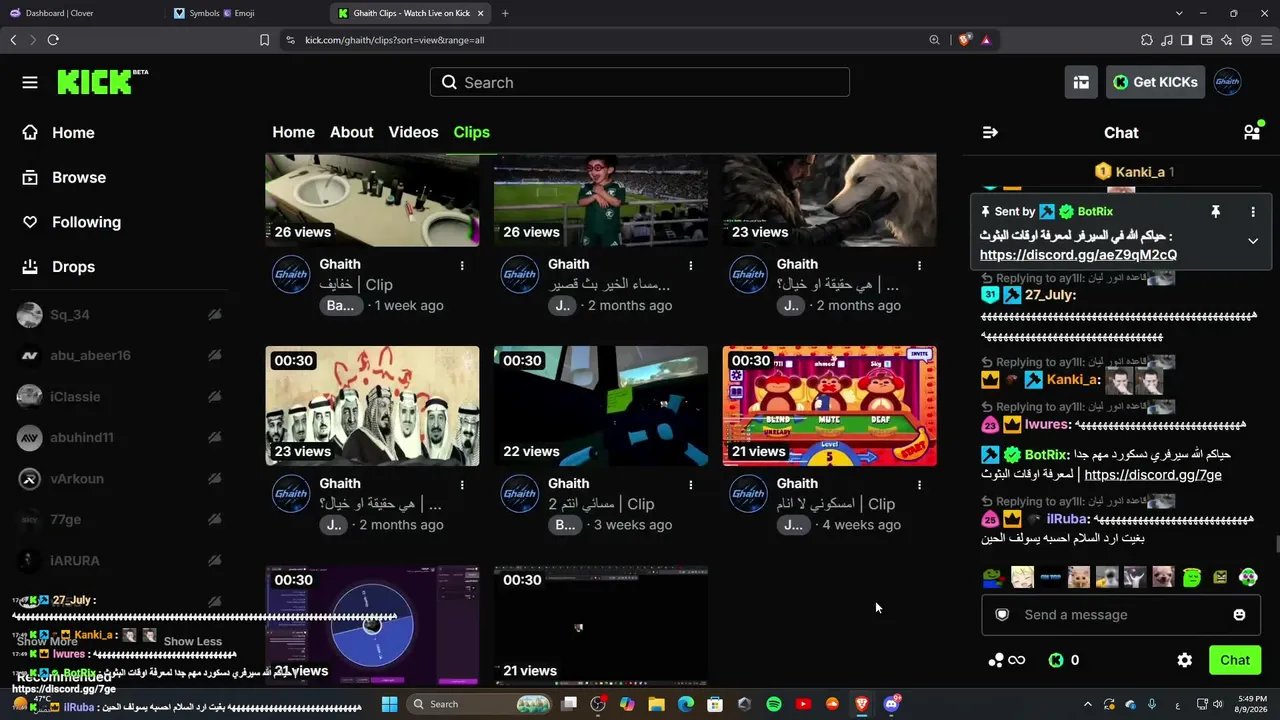Play the bathroom sink clip thumbnail
The image size is (1280, 720).
click(x=372, y=200)
